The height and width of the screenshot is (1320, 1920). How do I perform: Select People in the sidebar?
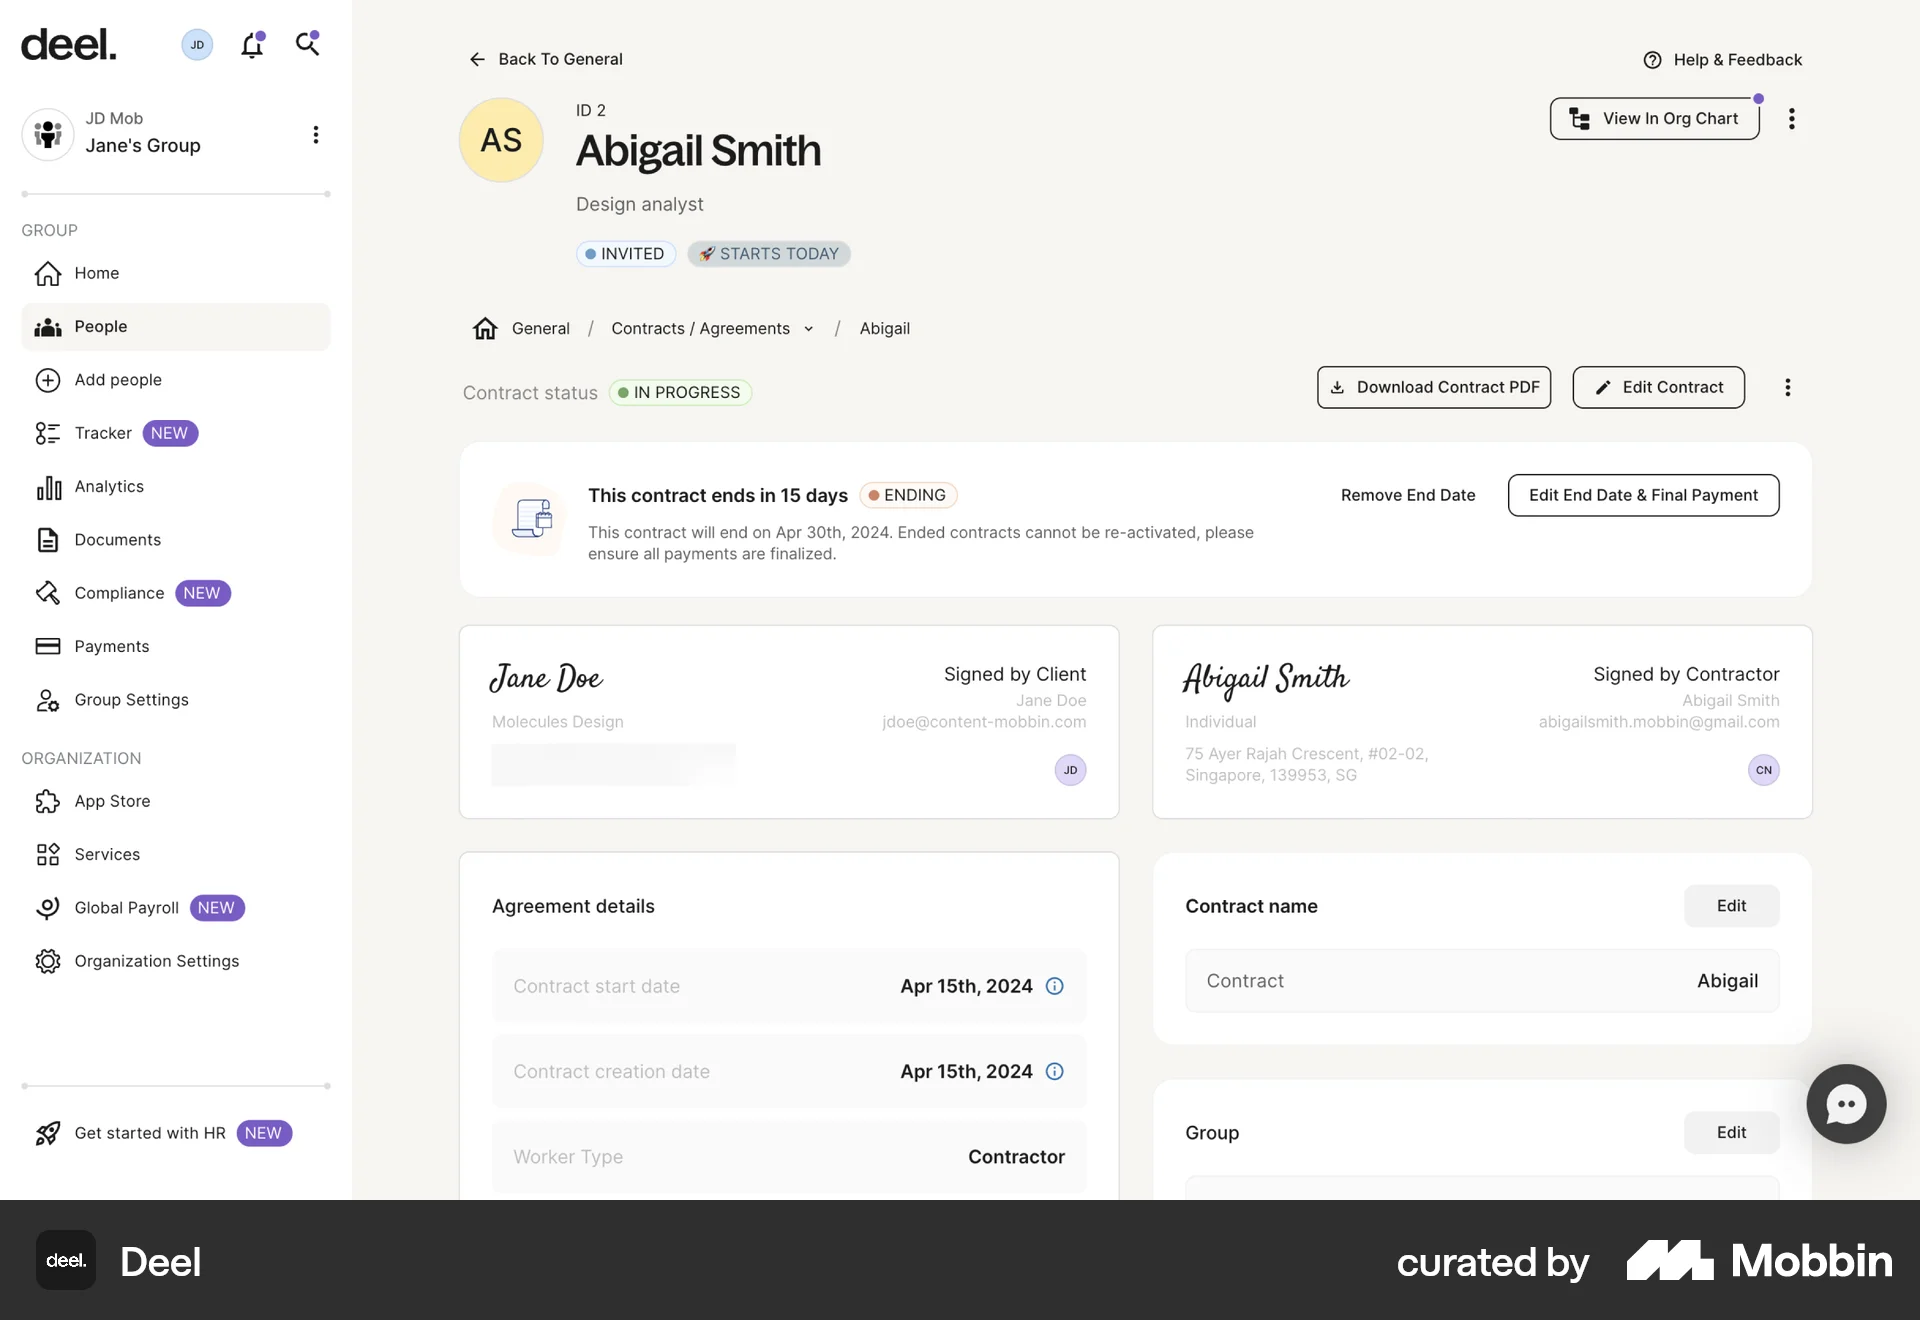pyautogui.click(x=100, y=326)
